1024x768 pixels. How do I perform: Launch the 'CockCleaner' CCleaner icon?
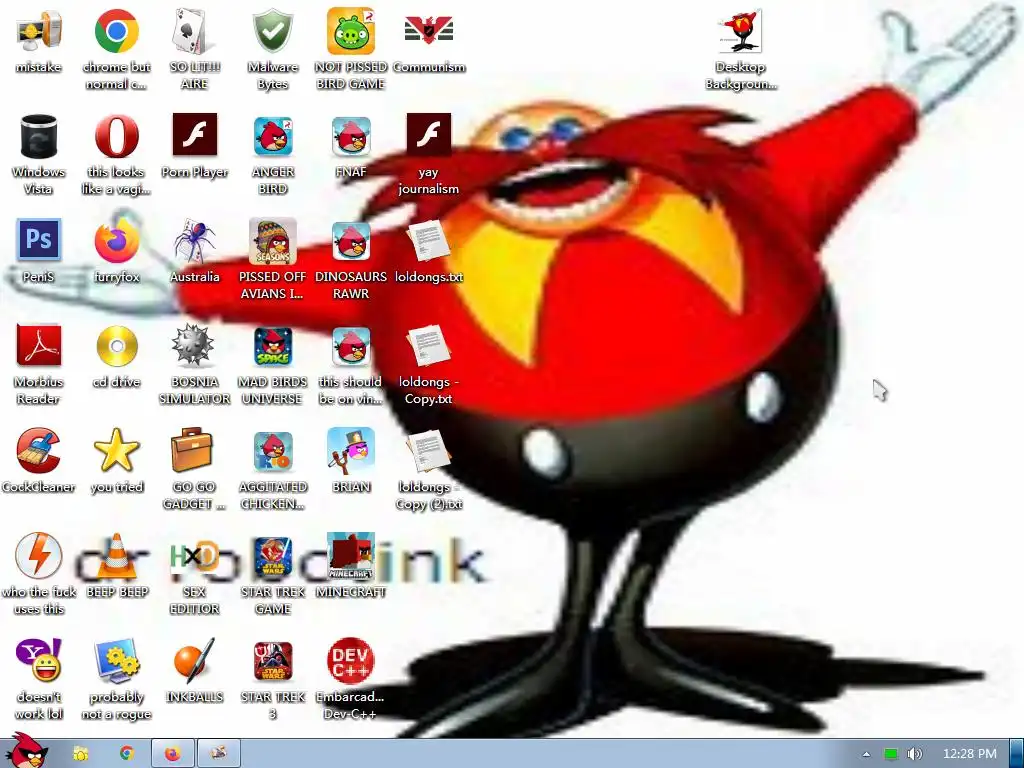[x=39, y=451]
